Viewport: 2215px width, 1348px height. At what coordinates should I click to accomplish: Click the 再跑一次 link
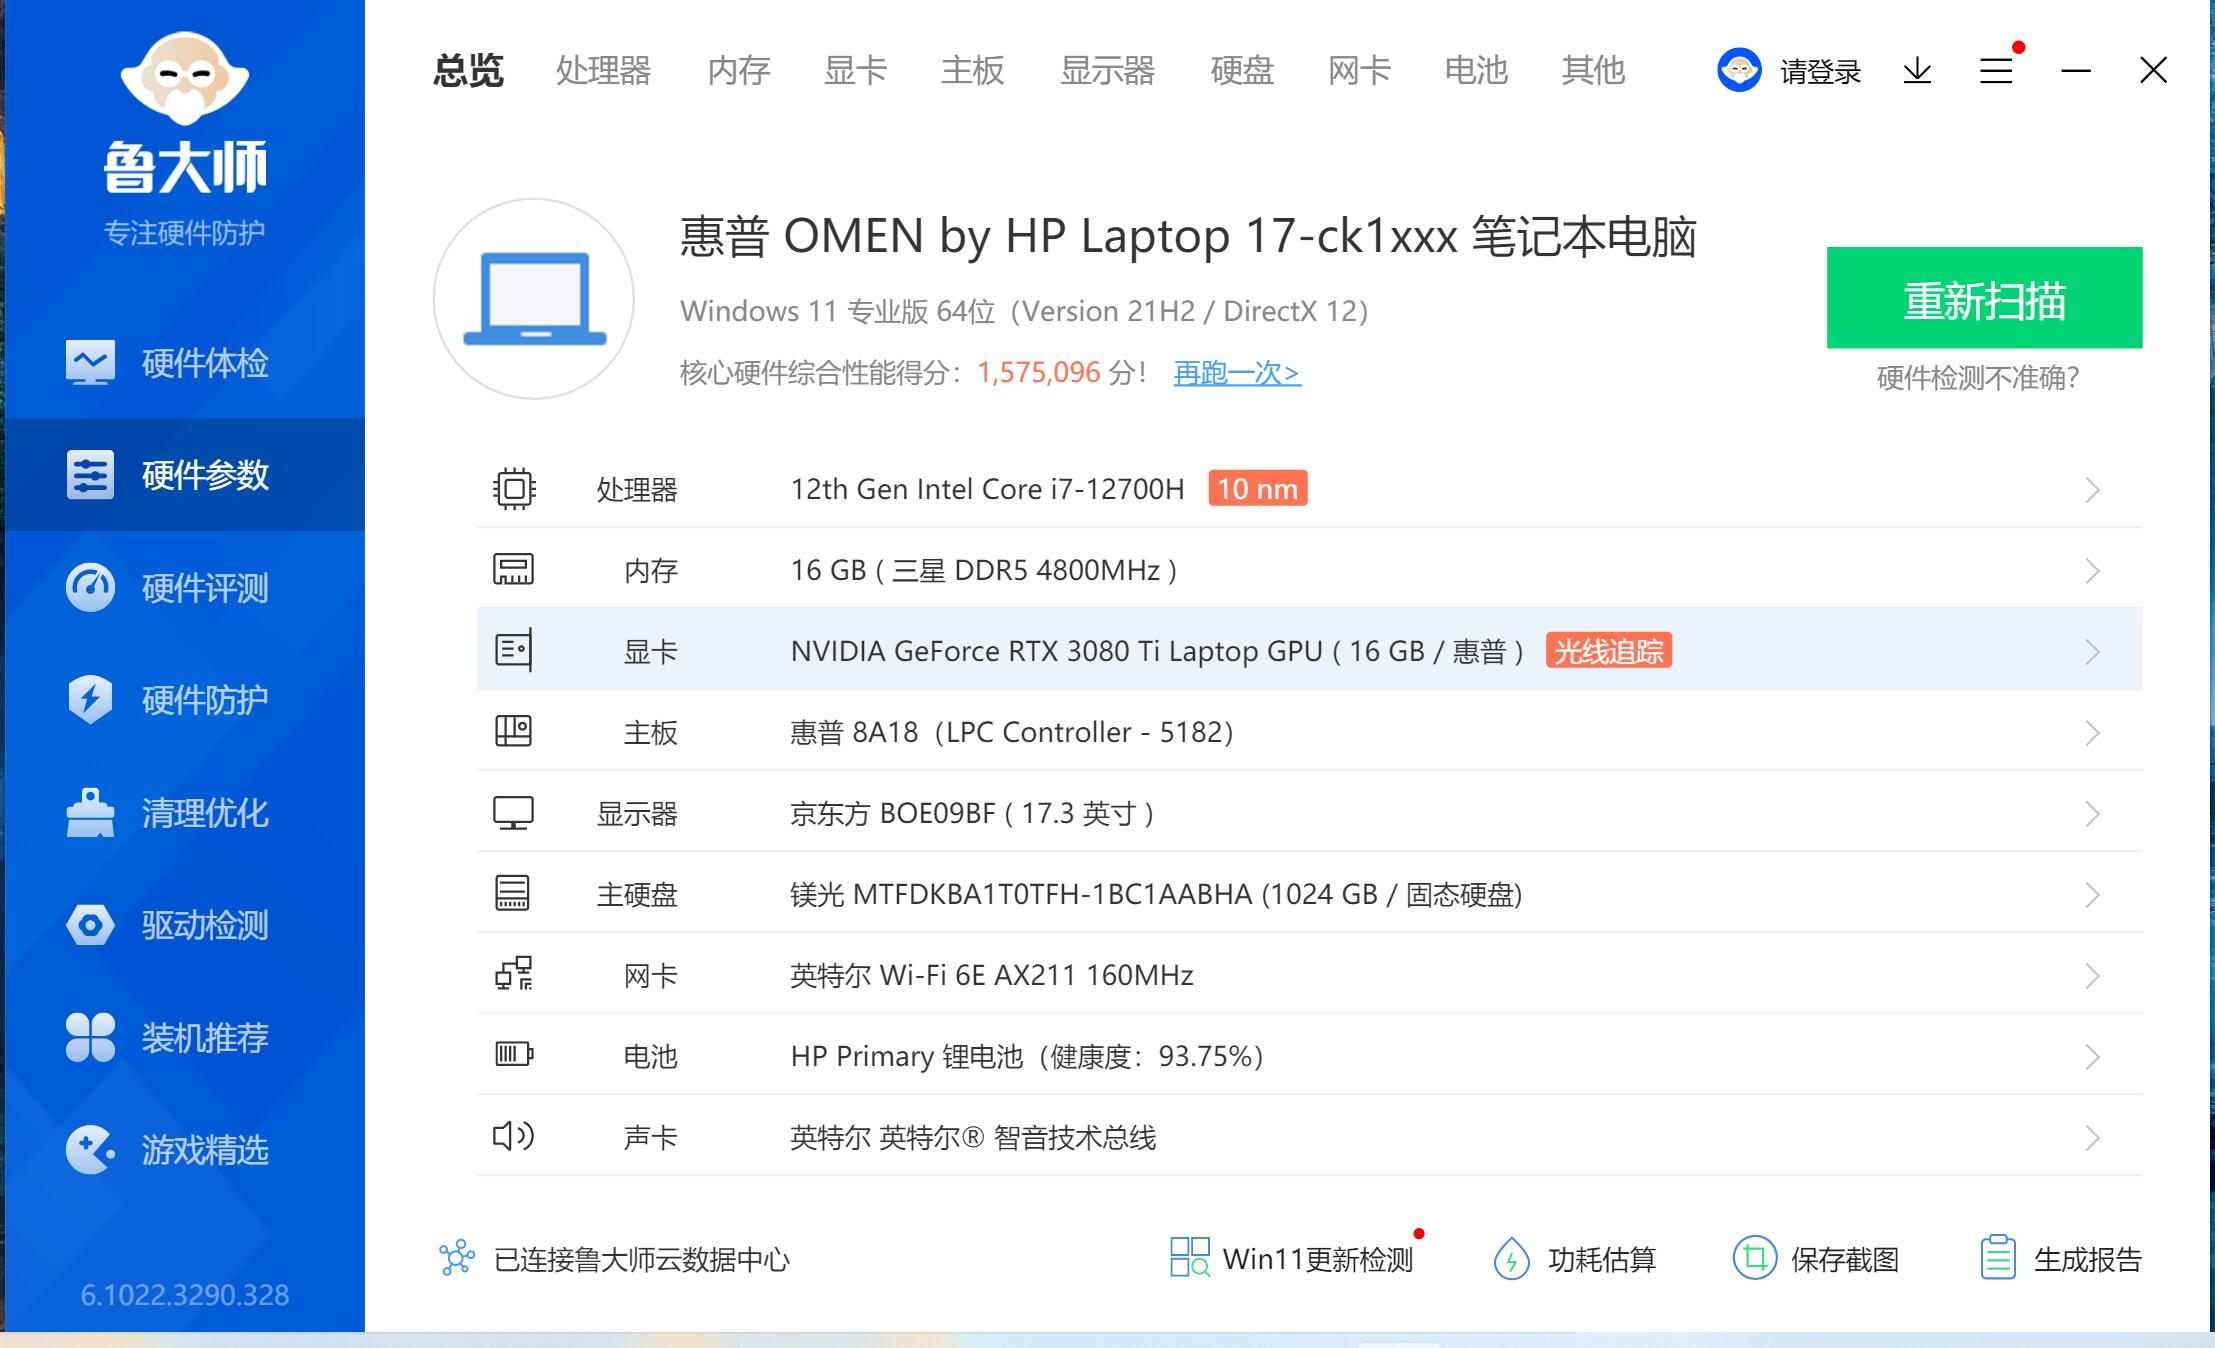click(x=1237, y=373)
